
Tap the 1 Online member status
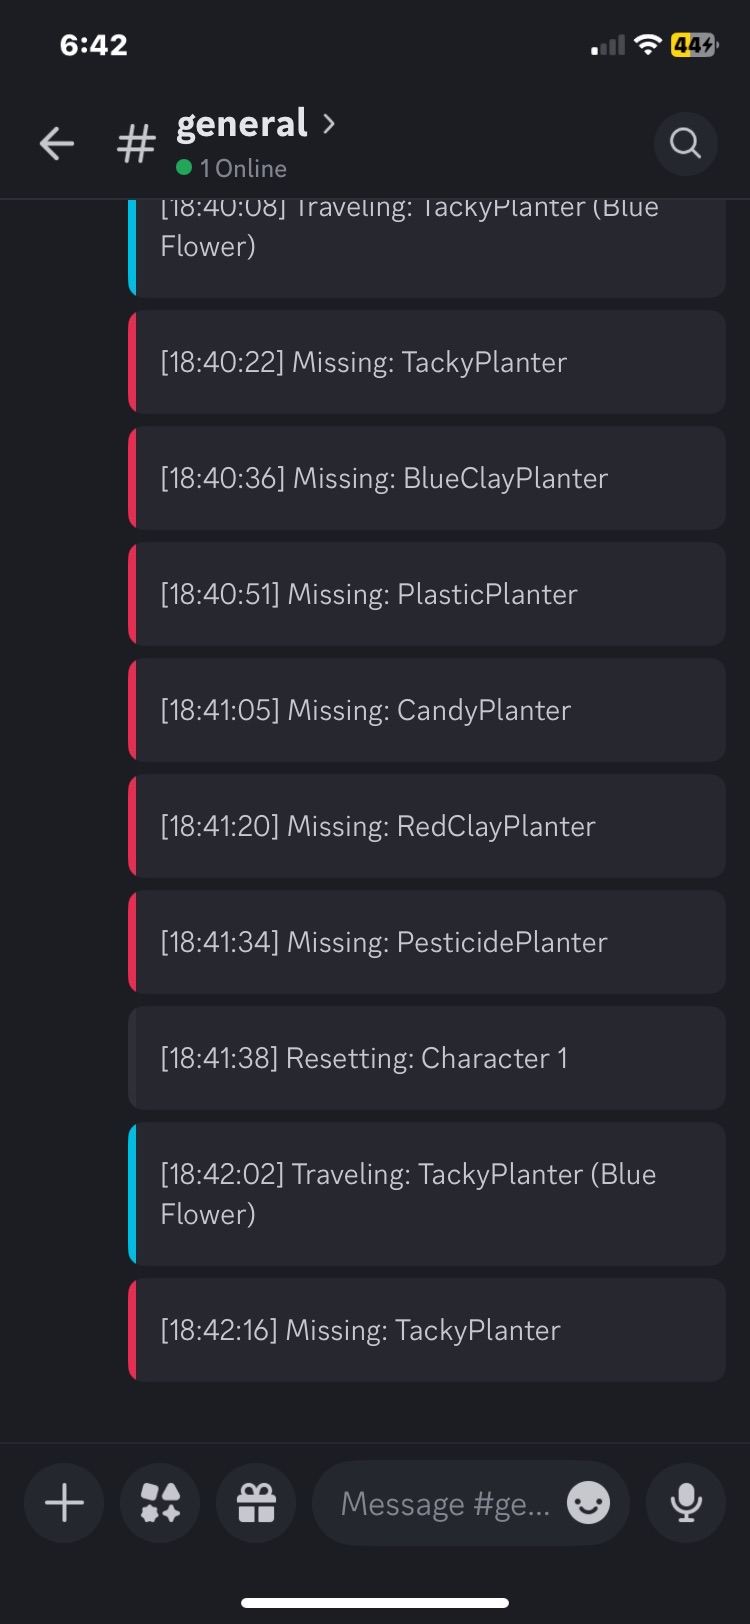point(232,168)
